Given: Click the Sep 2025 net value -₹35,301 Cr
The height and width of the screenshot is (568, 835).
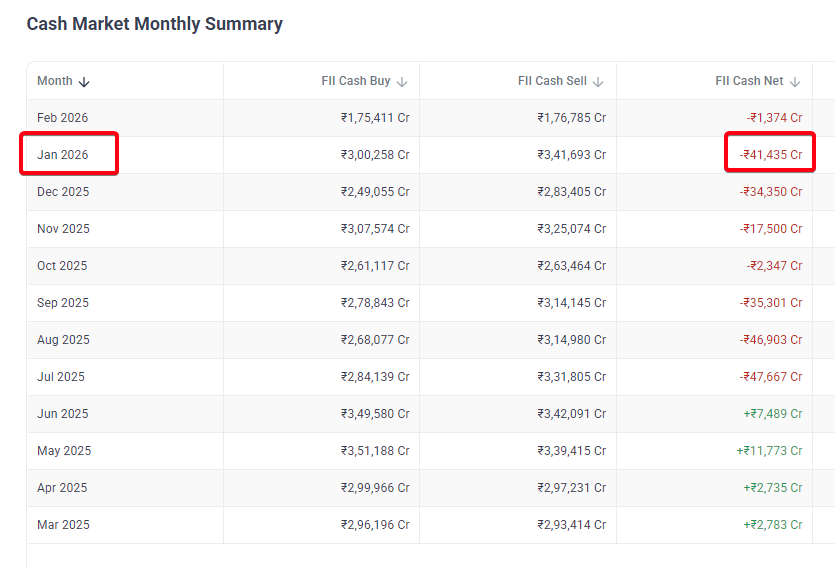Looking at the screenshot, I should click(771, 303).
